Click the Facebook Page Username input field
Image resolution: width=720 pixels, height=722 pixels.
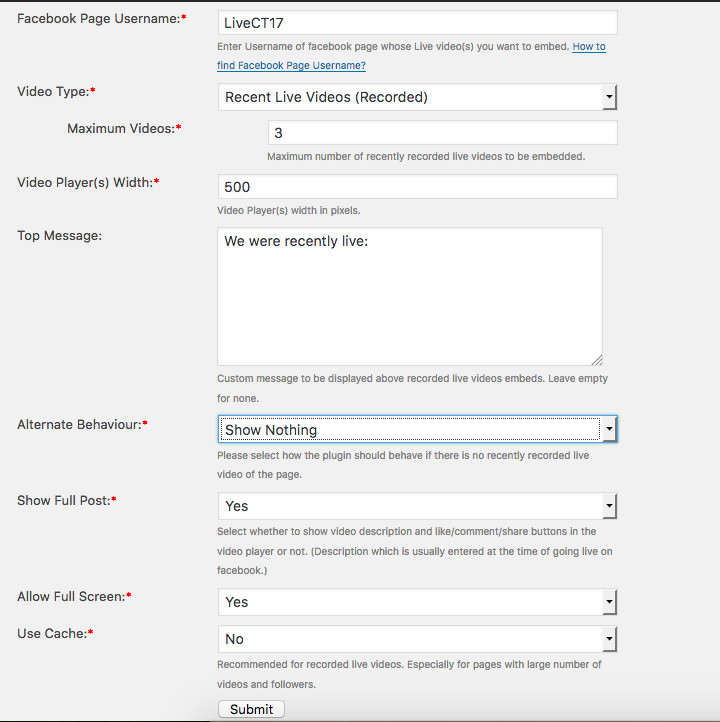coord(417,23)
